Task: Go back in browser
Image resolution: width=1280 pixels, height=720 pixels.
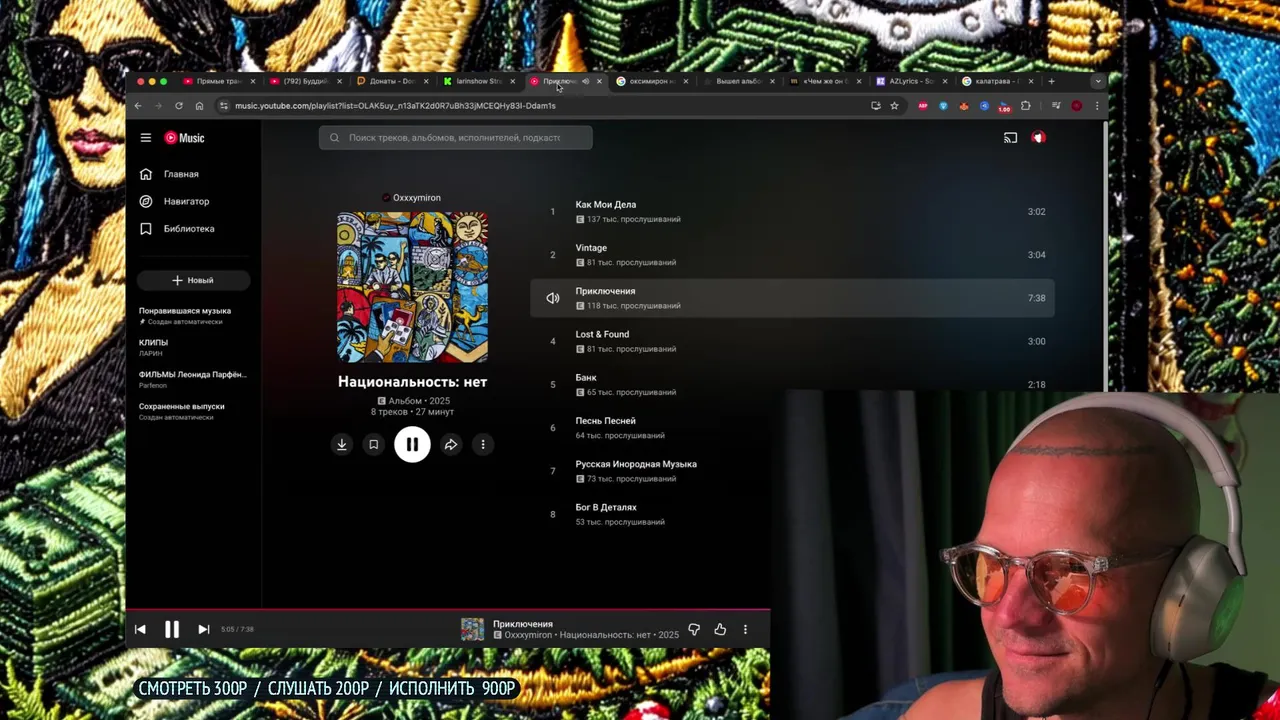Action: coord(138,106)
